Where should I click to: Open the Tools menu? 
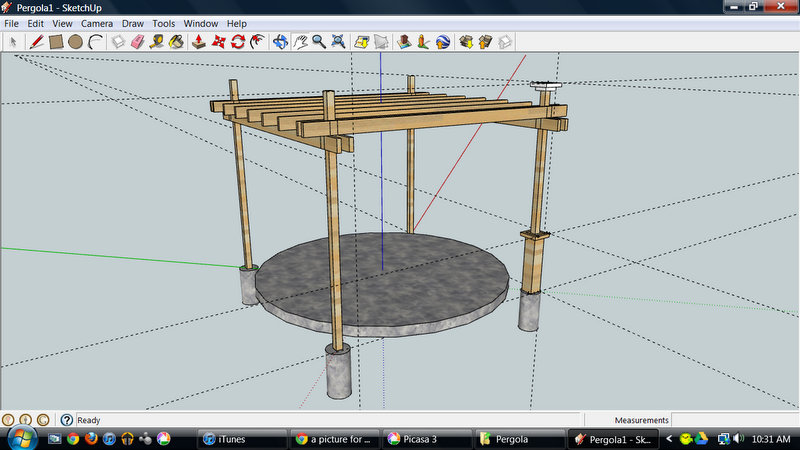coord(164,23)
